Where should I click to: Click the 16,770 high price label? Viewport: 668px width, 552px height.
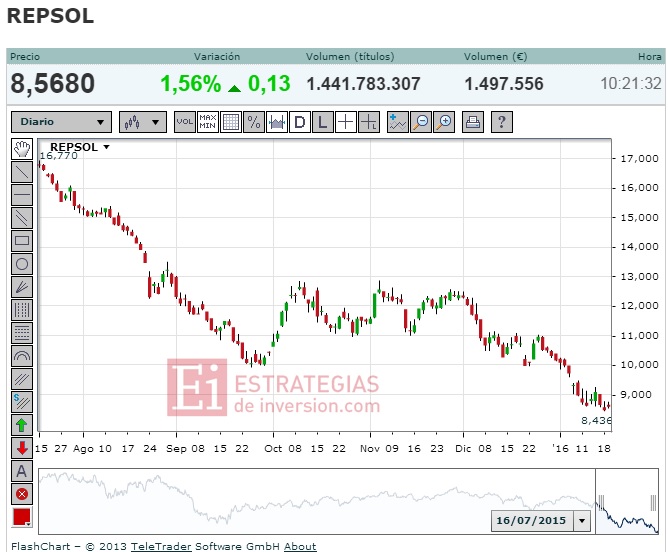click(x=59, y=156)
